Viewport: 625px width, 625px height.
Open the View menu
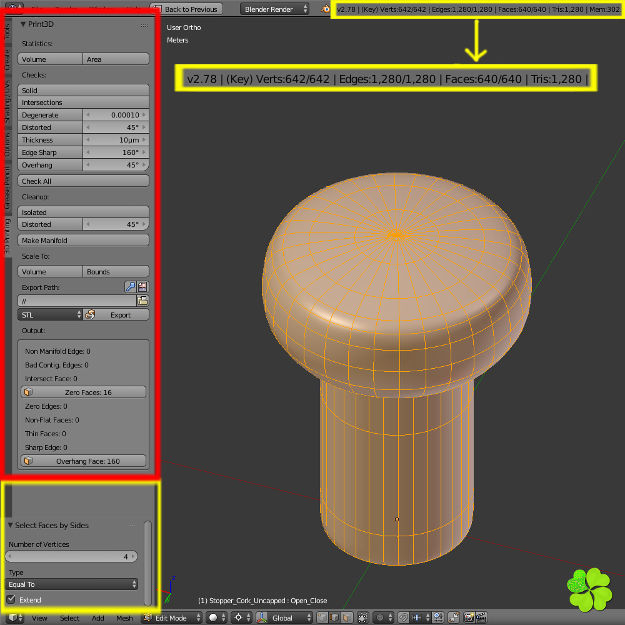point(39,618)
